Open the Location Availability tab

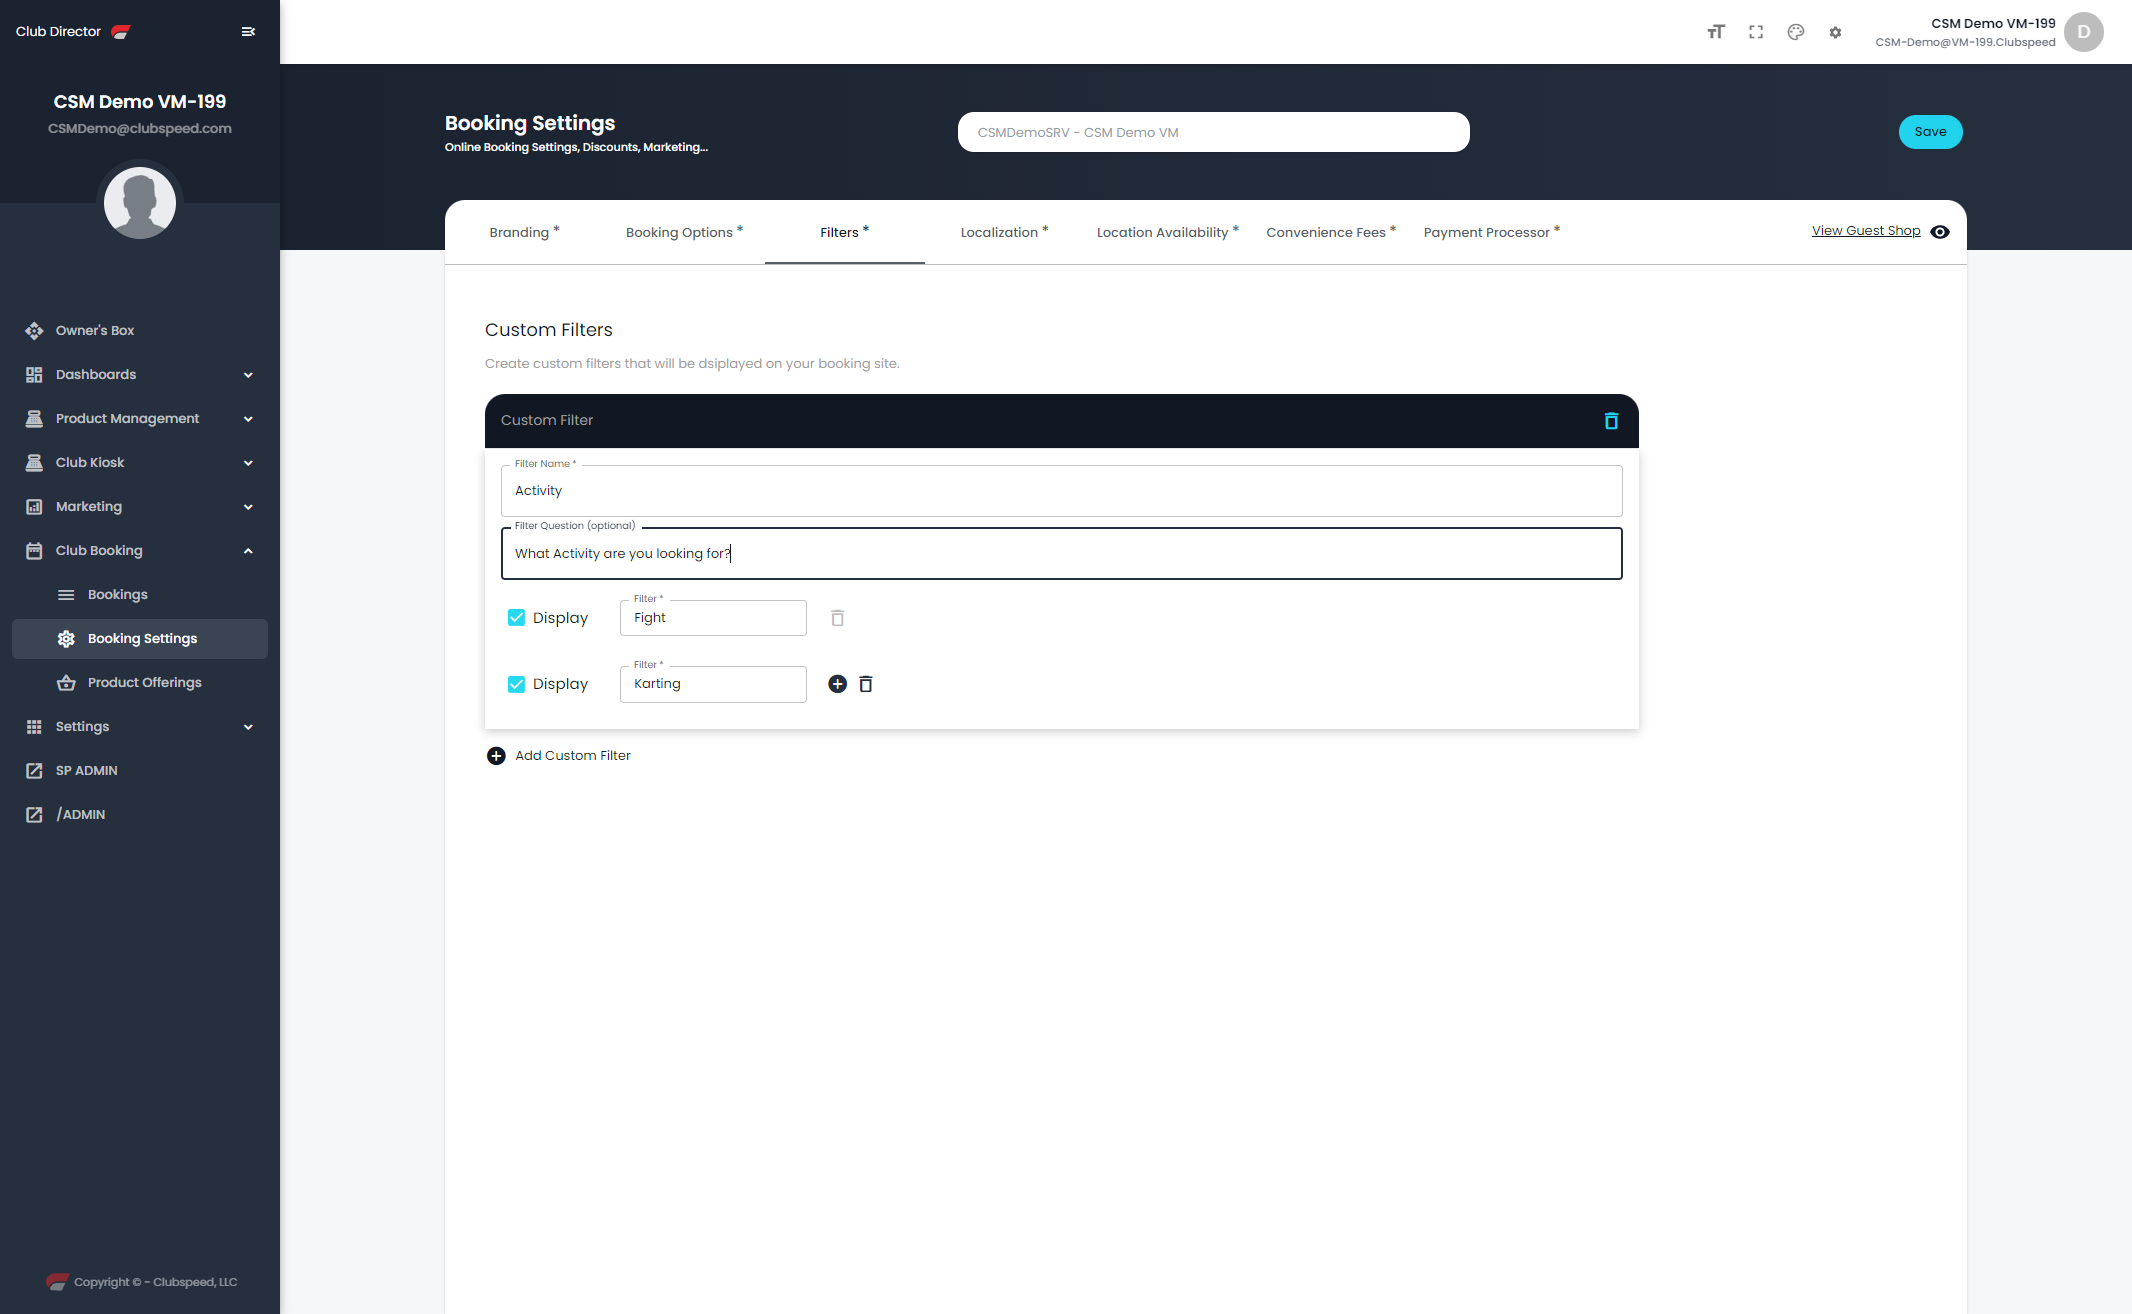point(1168,232)
